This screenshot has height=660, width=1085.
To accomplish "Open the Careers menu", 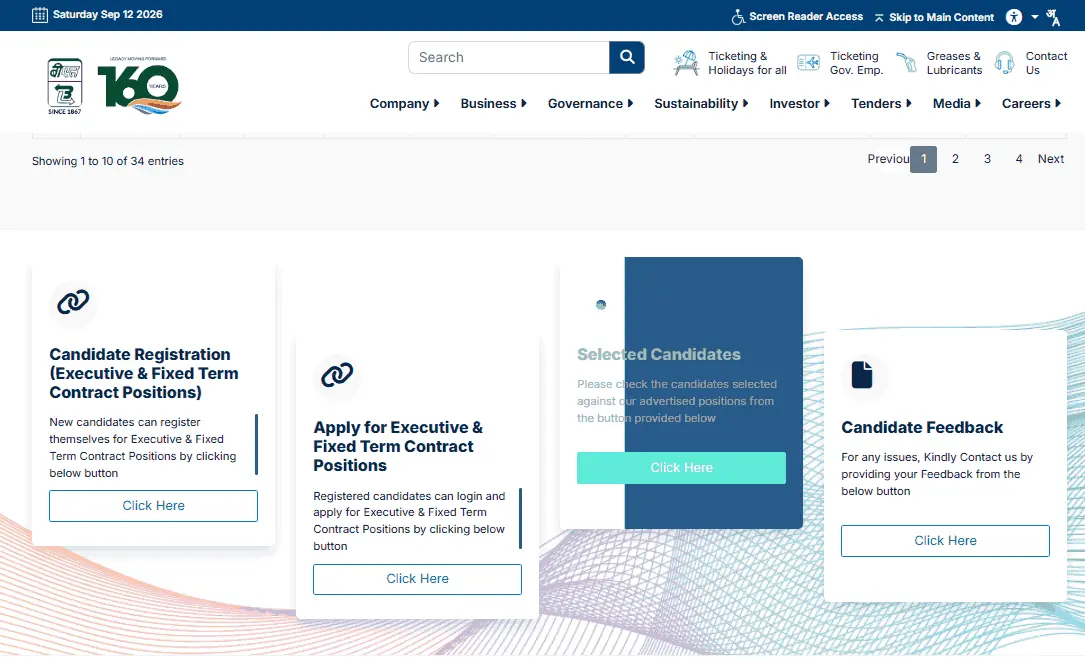I will pos(1026,103).
